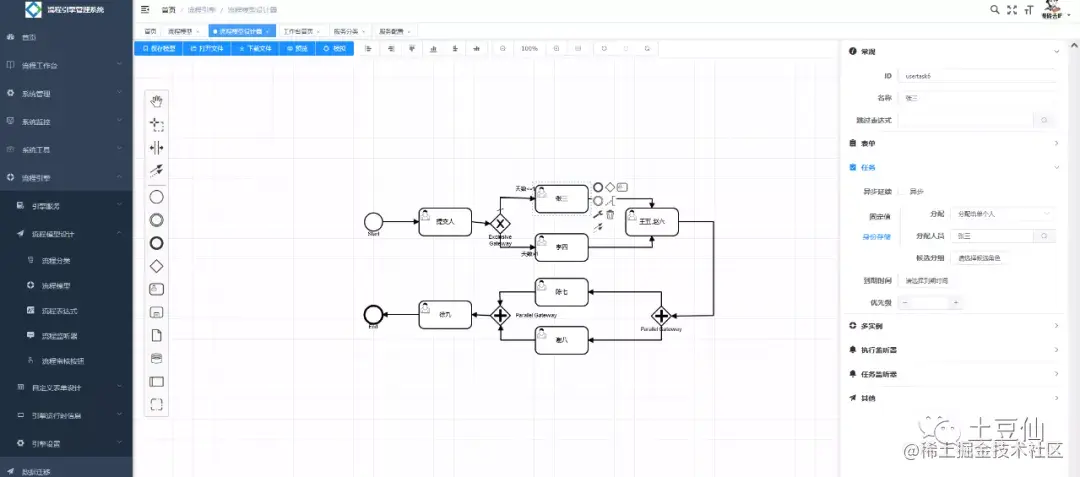This screenshot has height=477, width=1080.
Task: Collapse the sidebar with hamburger icon
Action: click(145, 10)
